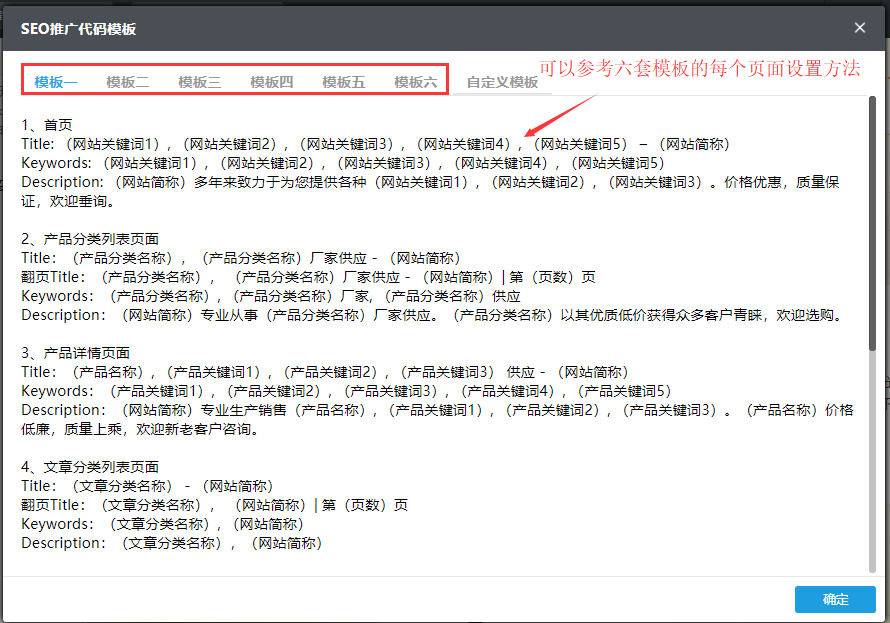Click the 翻页Title line under 文章分类列表页面
The image size is (890, 623).
click(214, 505)
